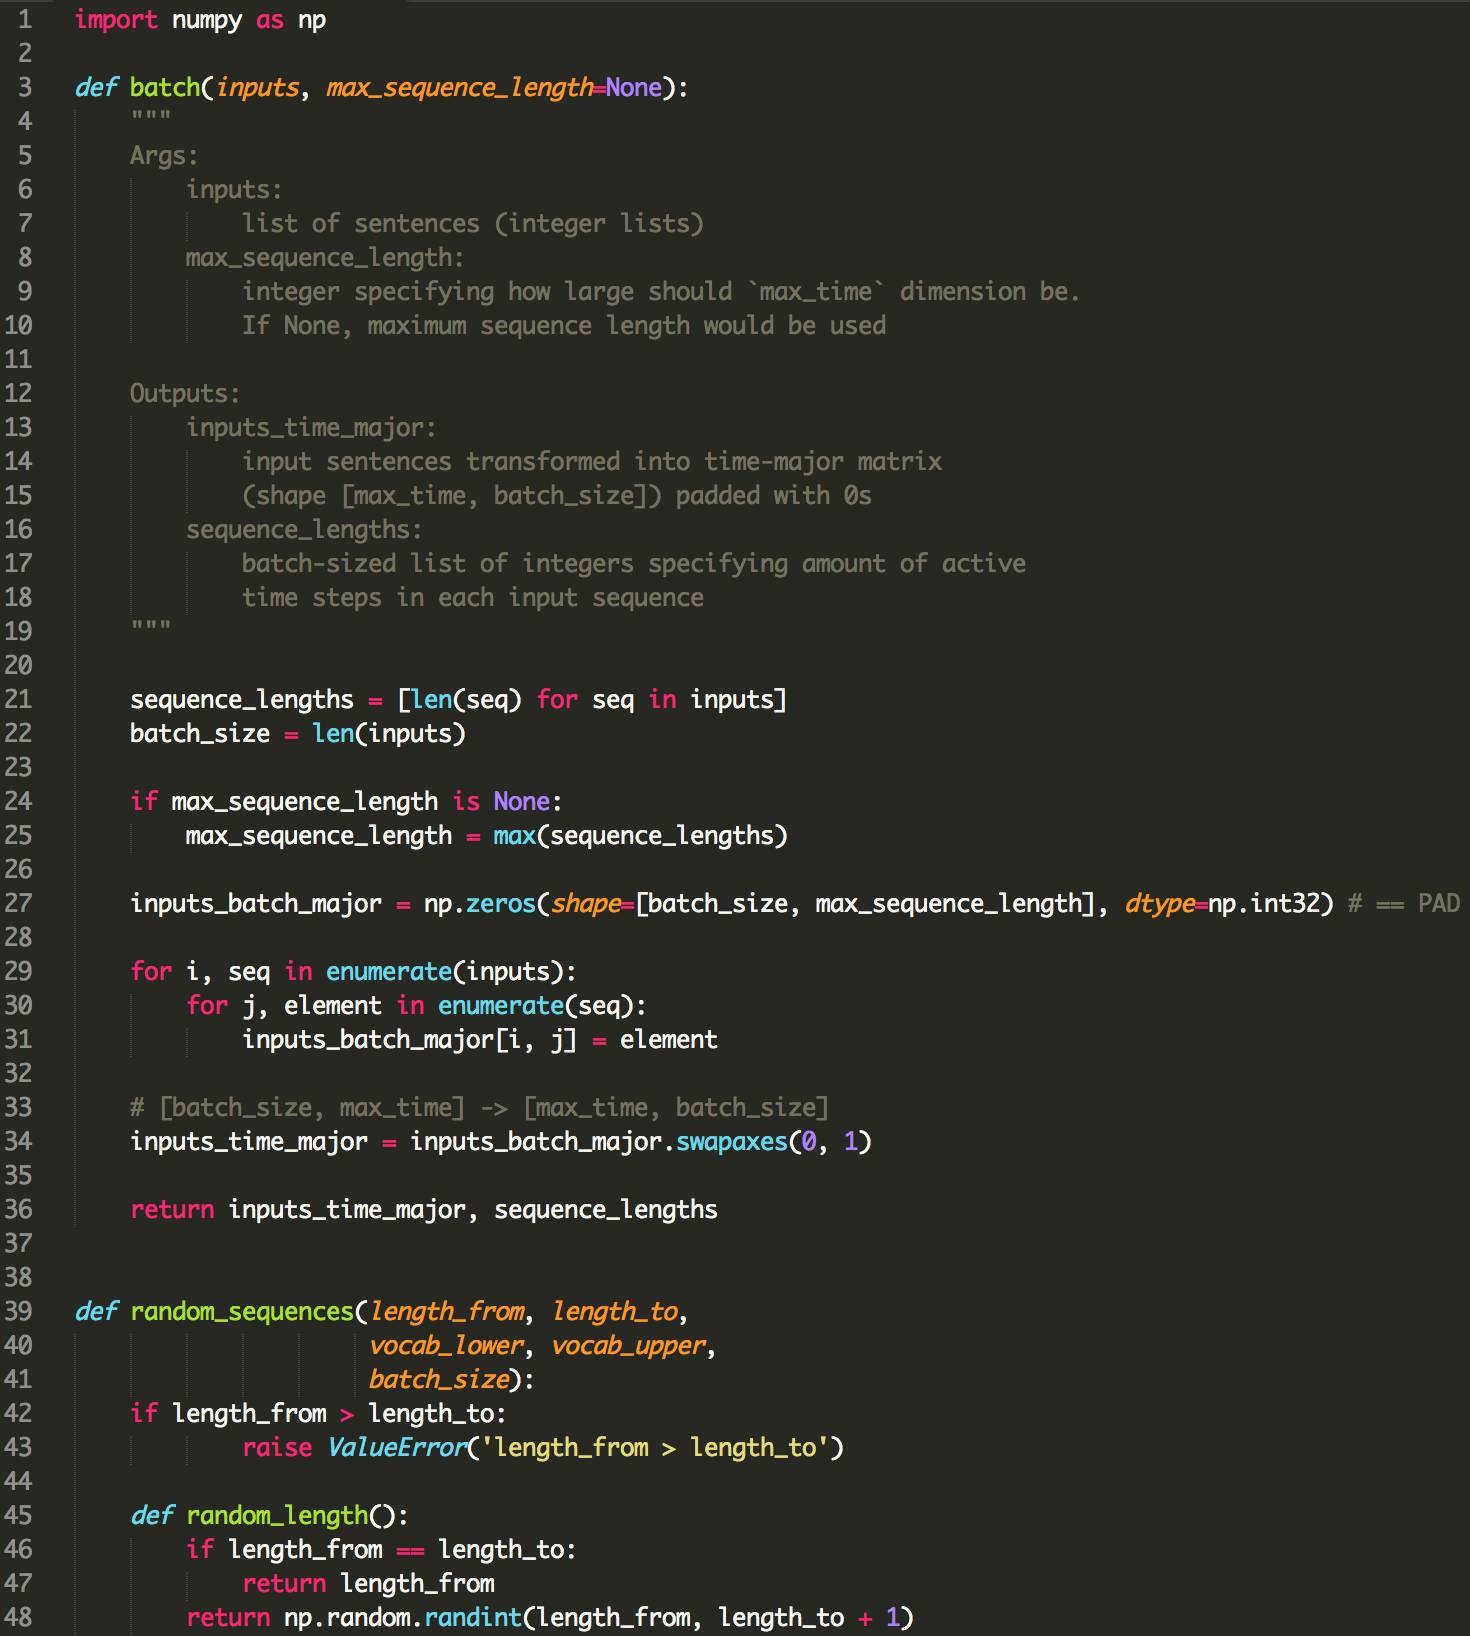Click 'length_to' parameter on line 39

(x=615, y=1311)
